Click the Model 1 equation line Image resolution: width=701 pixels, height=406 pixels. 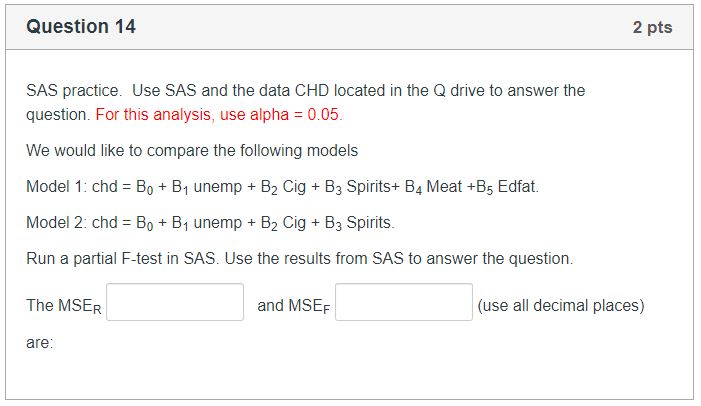pos(283,186)
